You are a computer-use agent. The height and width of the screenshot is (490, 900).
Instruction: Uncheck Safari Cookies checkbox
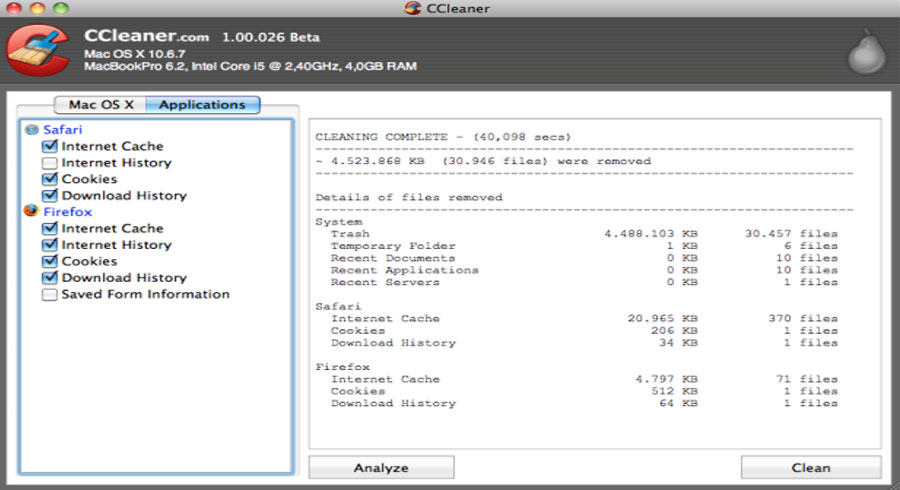50,179
